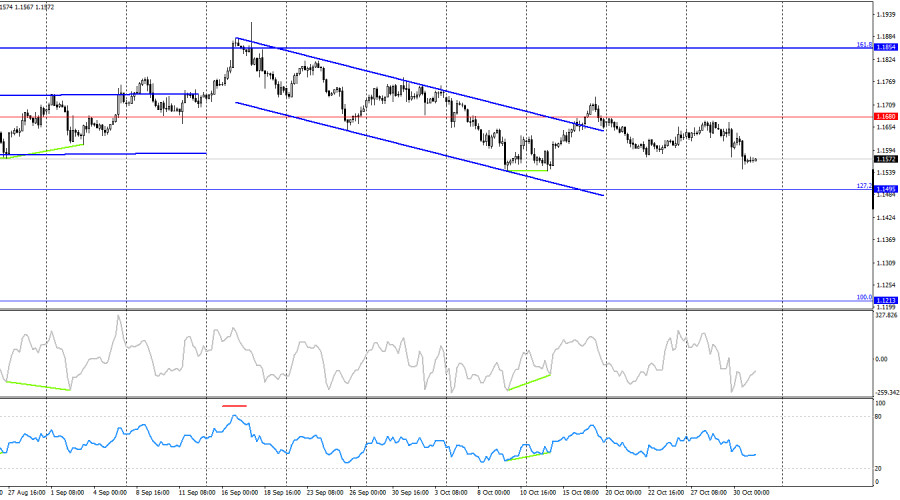Click the current price 1.1572 label
The width and height of the screenshot is (900, 500).
pos(885,159)
